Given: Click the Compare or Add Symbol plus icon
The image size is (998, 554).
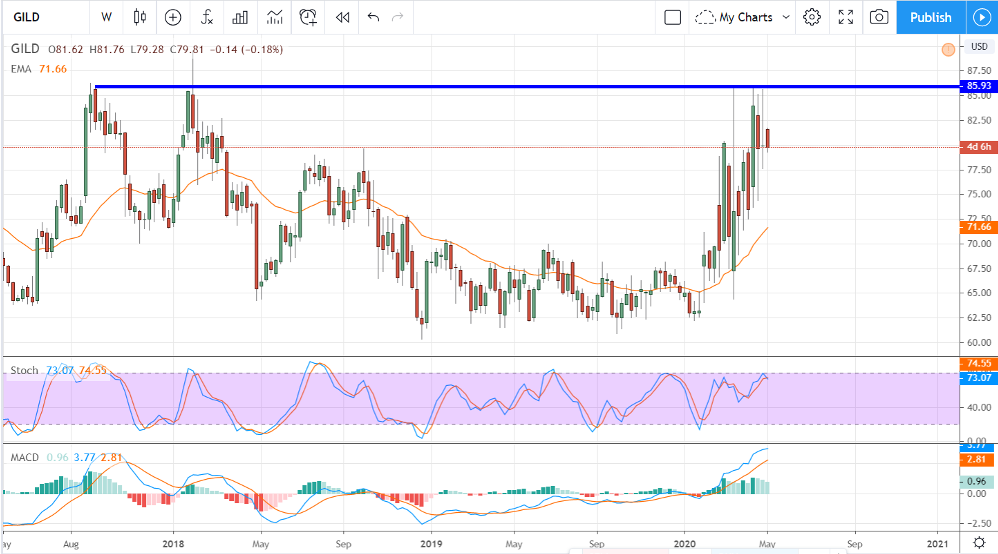Looking at the screenshot, I should [x=173, y=17].
